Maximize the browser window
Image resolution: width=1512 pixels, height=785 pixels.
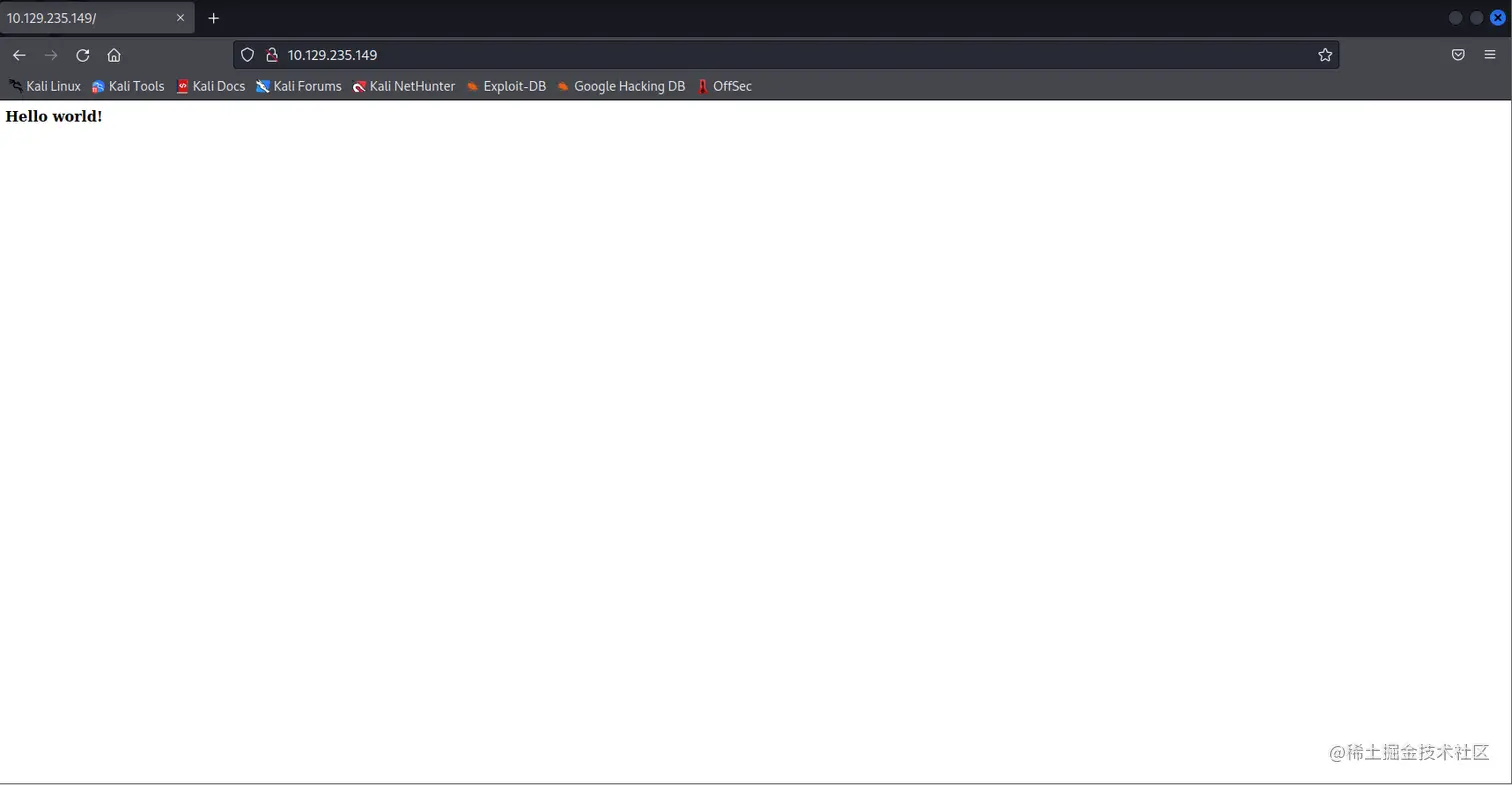point(1476,18)
